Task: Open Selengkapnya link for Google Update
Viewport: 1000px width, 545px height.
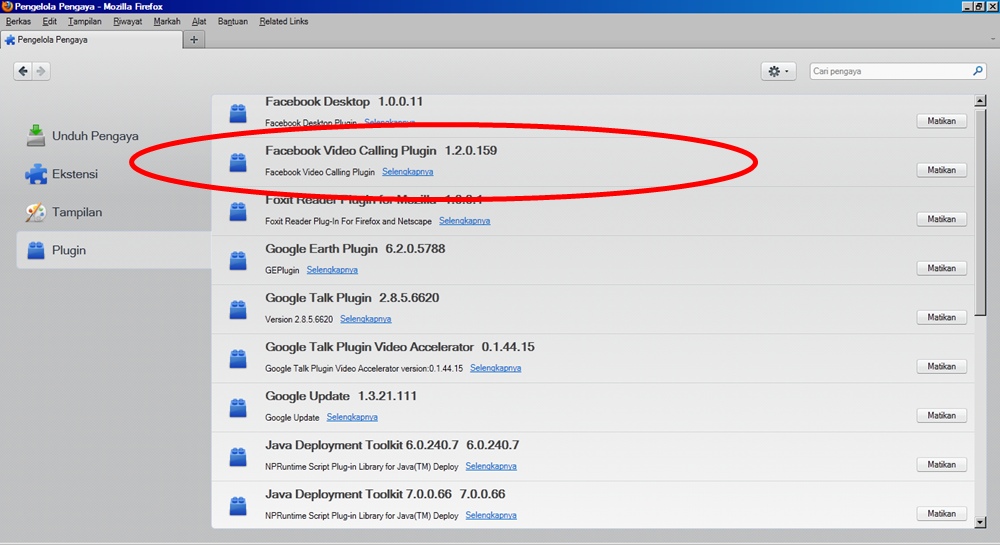Action: [x=352, y=418]
